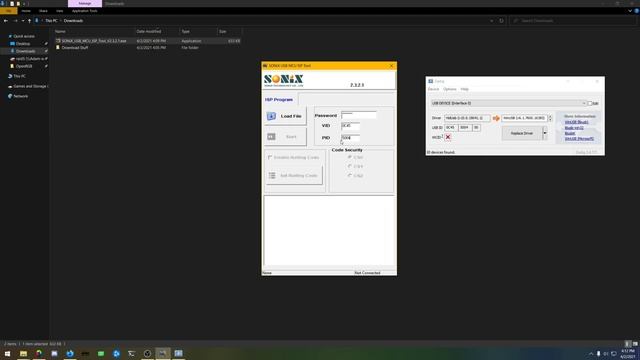The image size is (640, 360).
Task: Click the third USB ID field in Zadig
Action: [476, 128]
